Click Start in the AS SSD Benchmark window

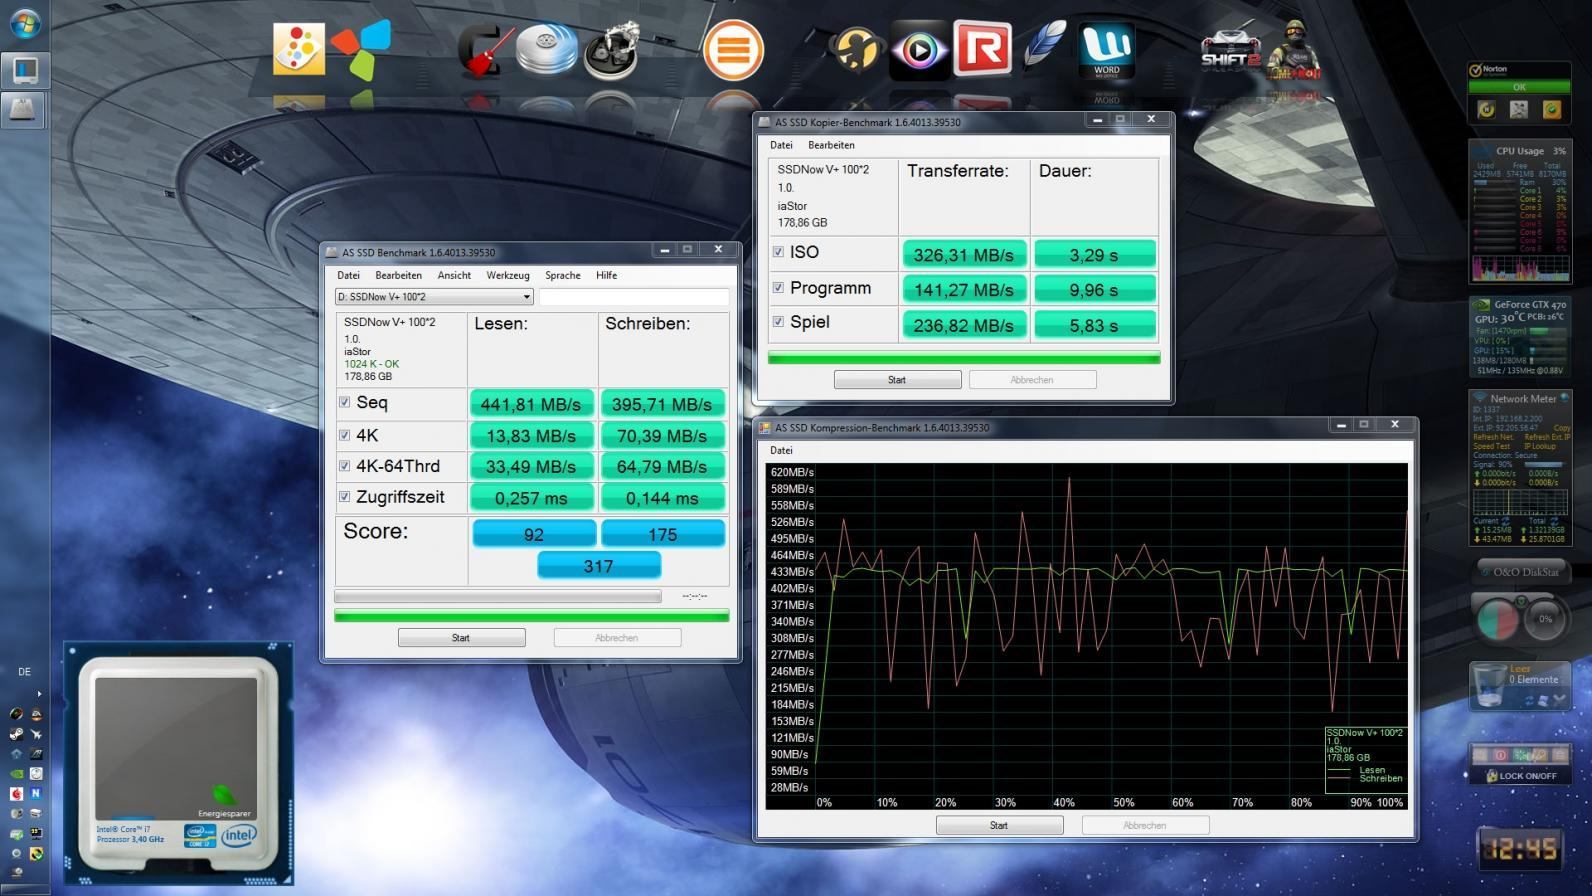461,638
